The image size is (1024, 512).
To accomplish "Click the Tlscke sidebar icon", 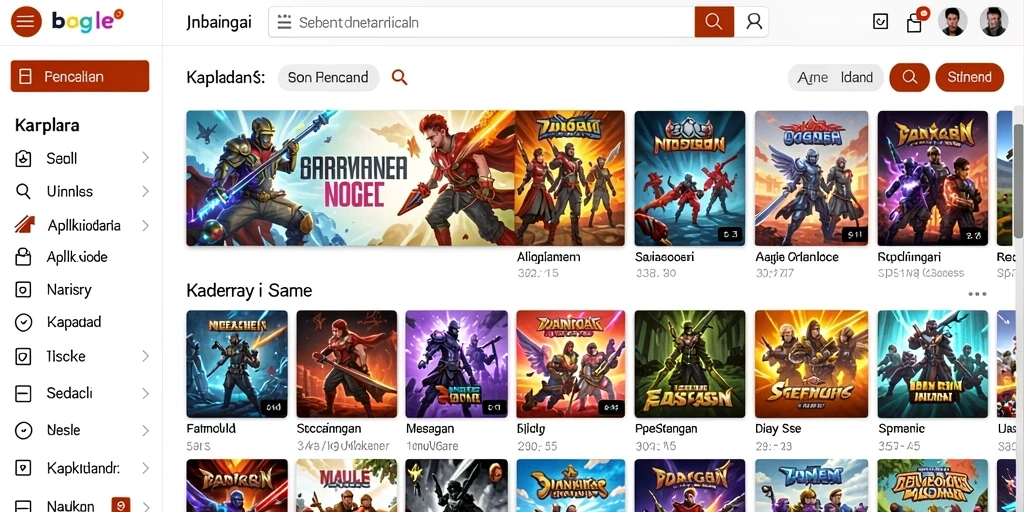I will 24,357.
